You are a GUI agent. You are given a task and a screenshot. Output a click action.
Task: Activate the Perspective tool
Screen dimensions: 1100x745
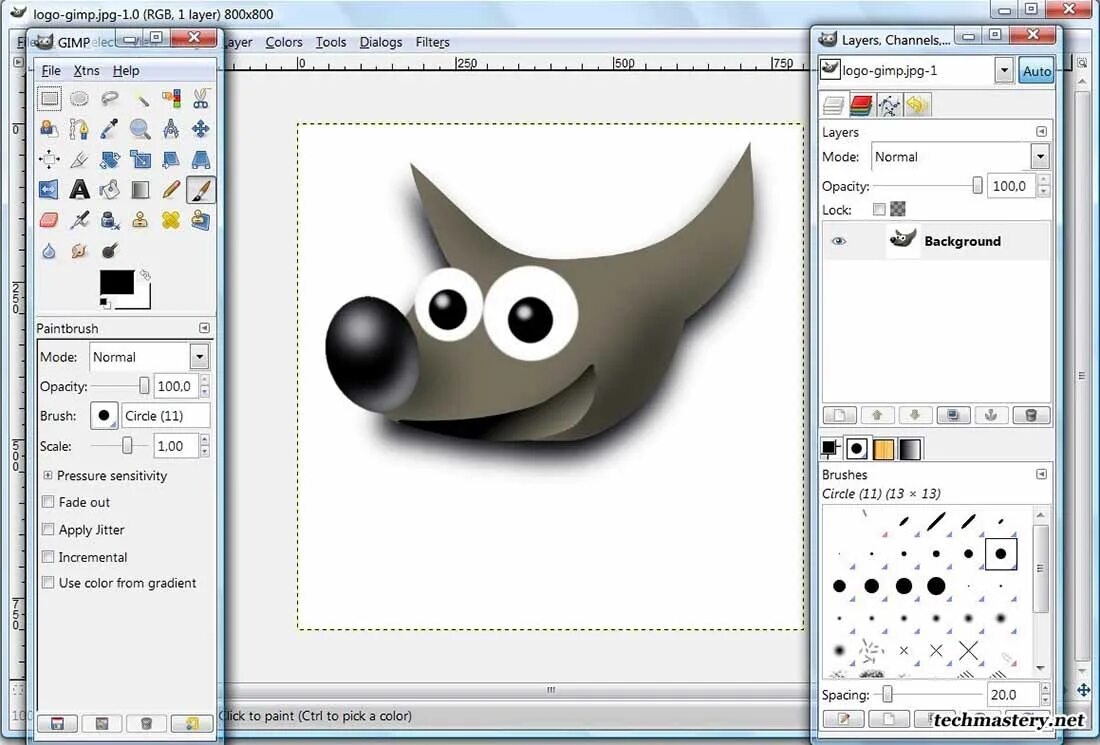[201, 159]
